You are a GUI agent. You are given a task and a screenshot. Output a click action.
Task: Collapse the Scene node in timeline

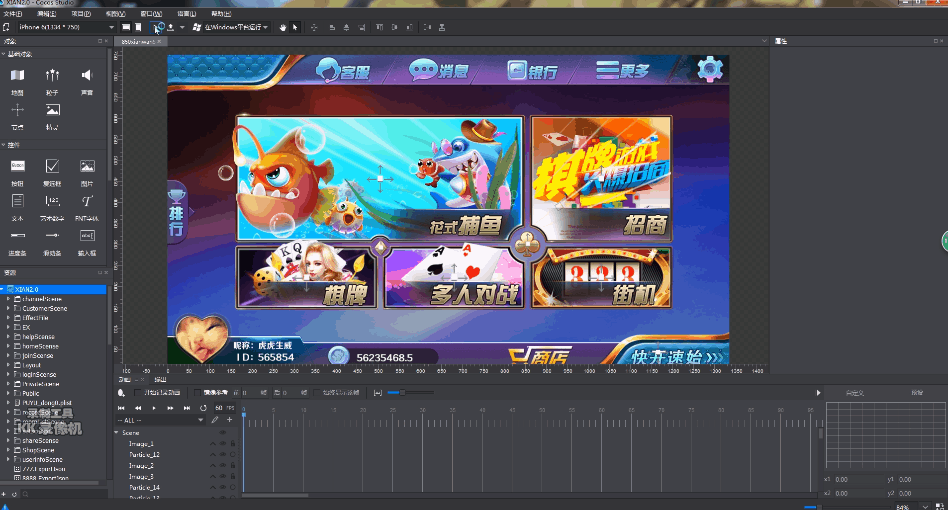click(x=117, y=433)
